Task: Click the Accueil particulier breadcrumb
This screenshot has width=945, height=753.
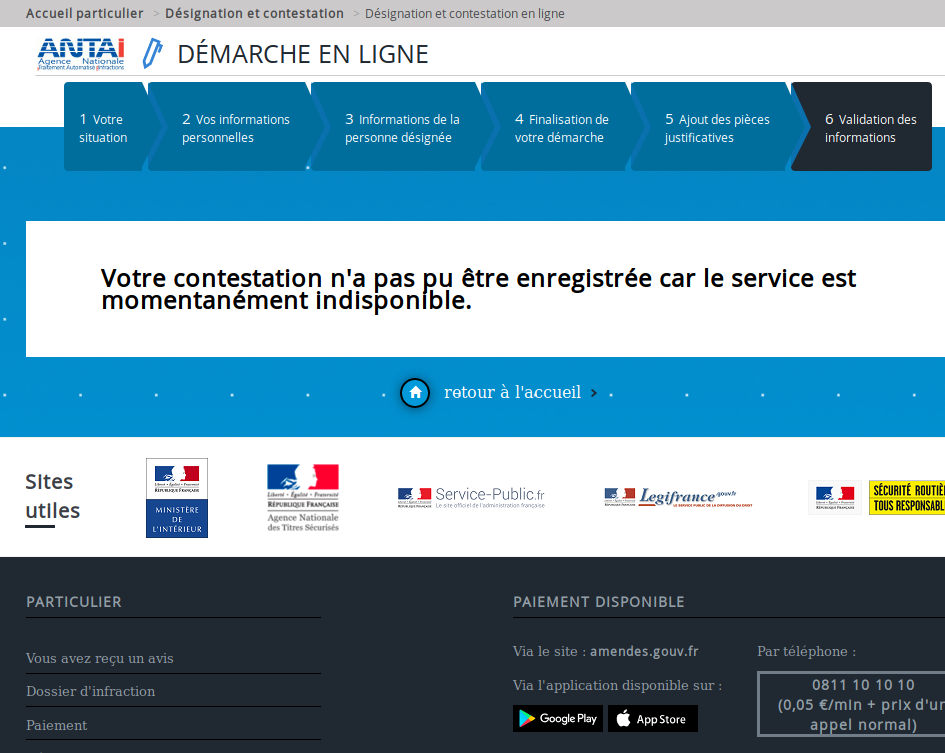Action: point(84,13)
